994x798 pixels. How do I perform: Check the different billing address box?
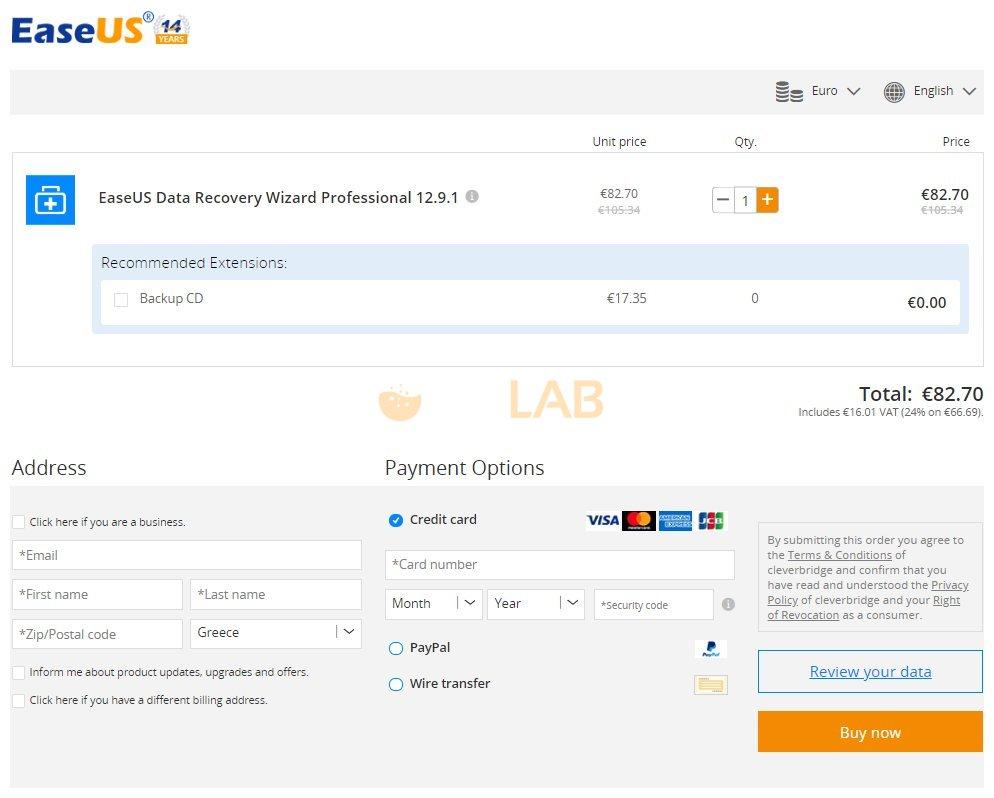(x=18, y=700)
